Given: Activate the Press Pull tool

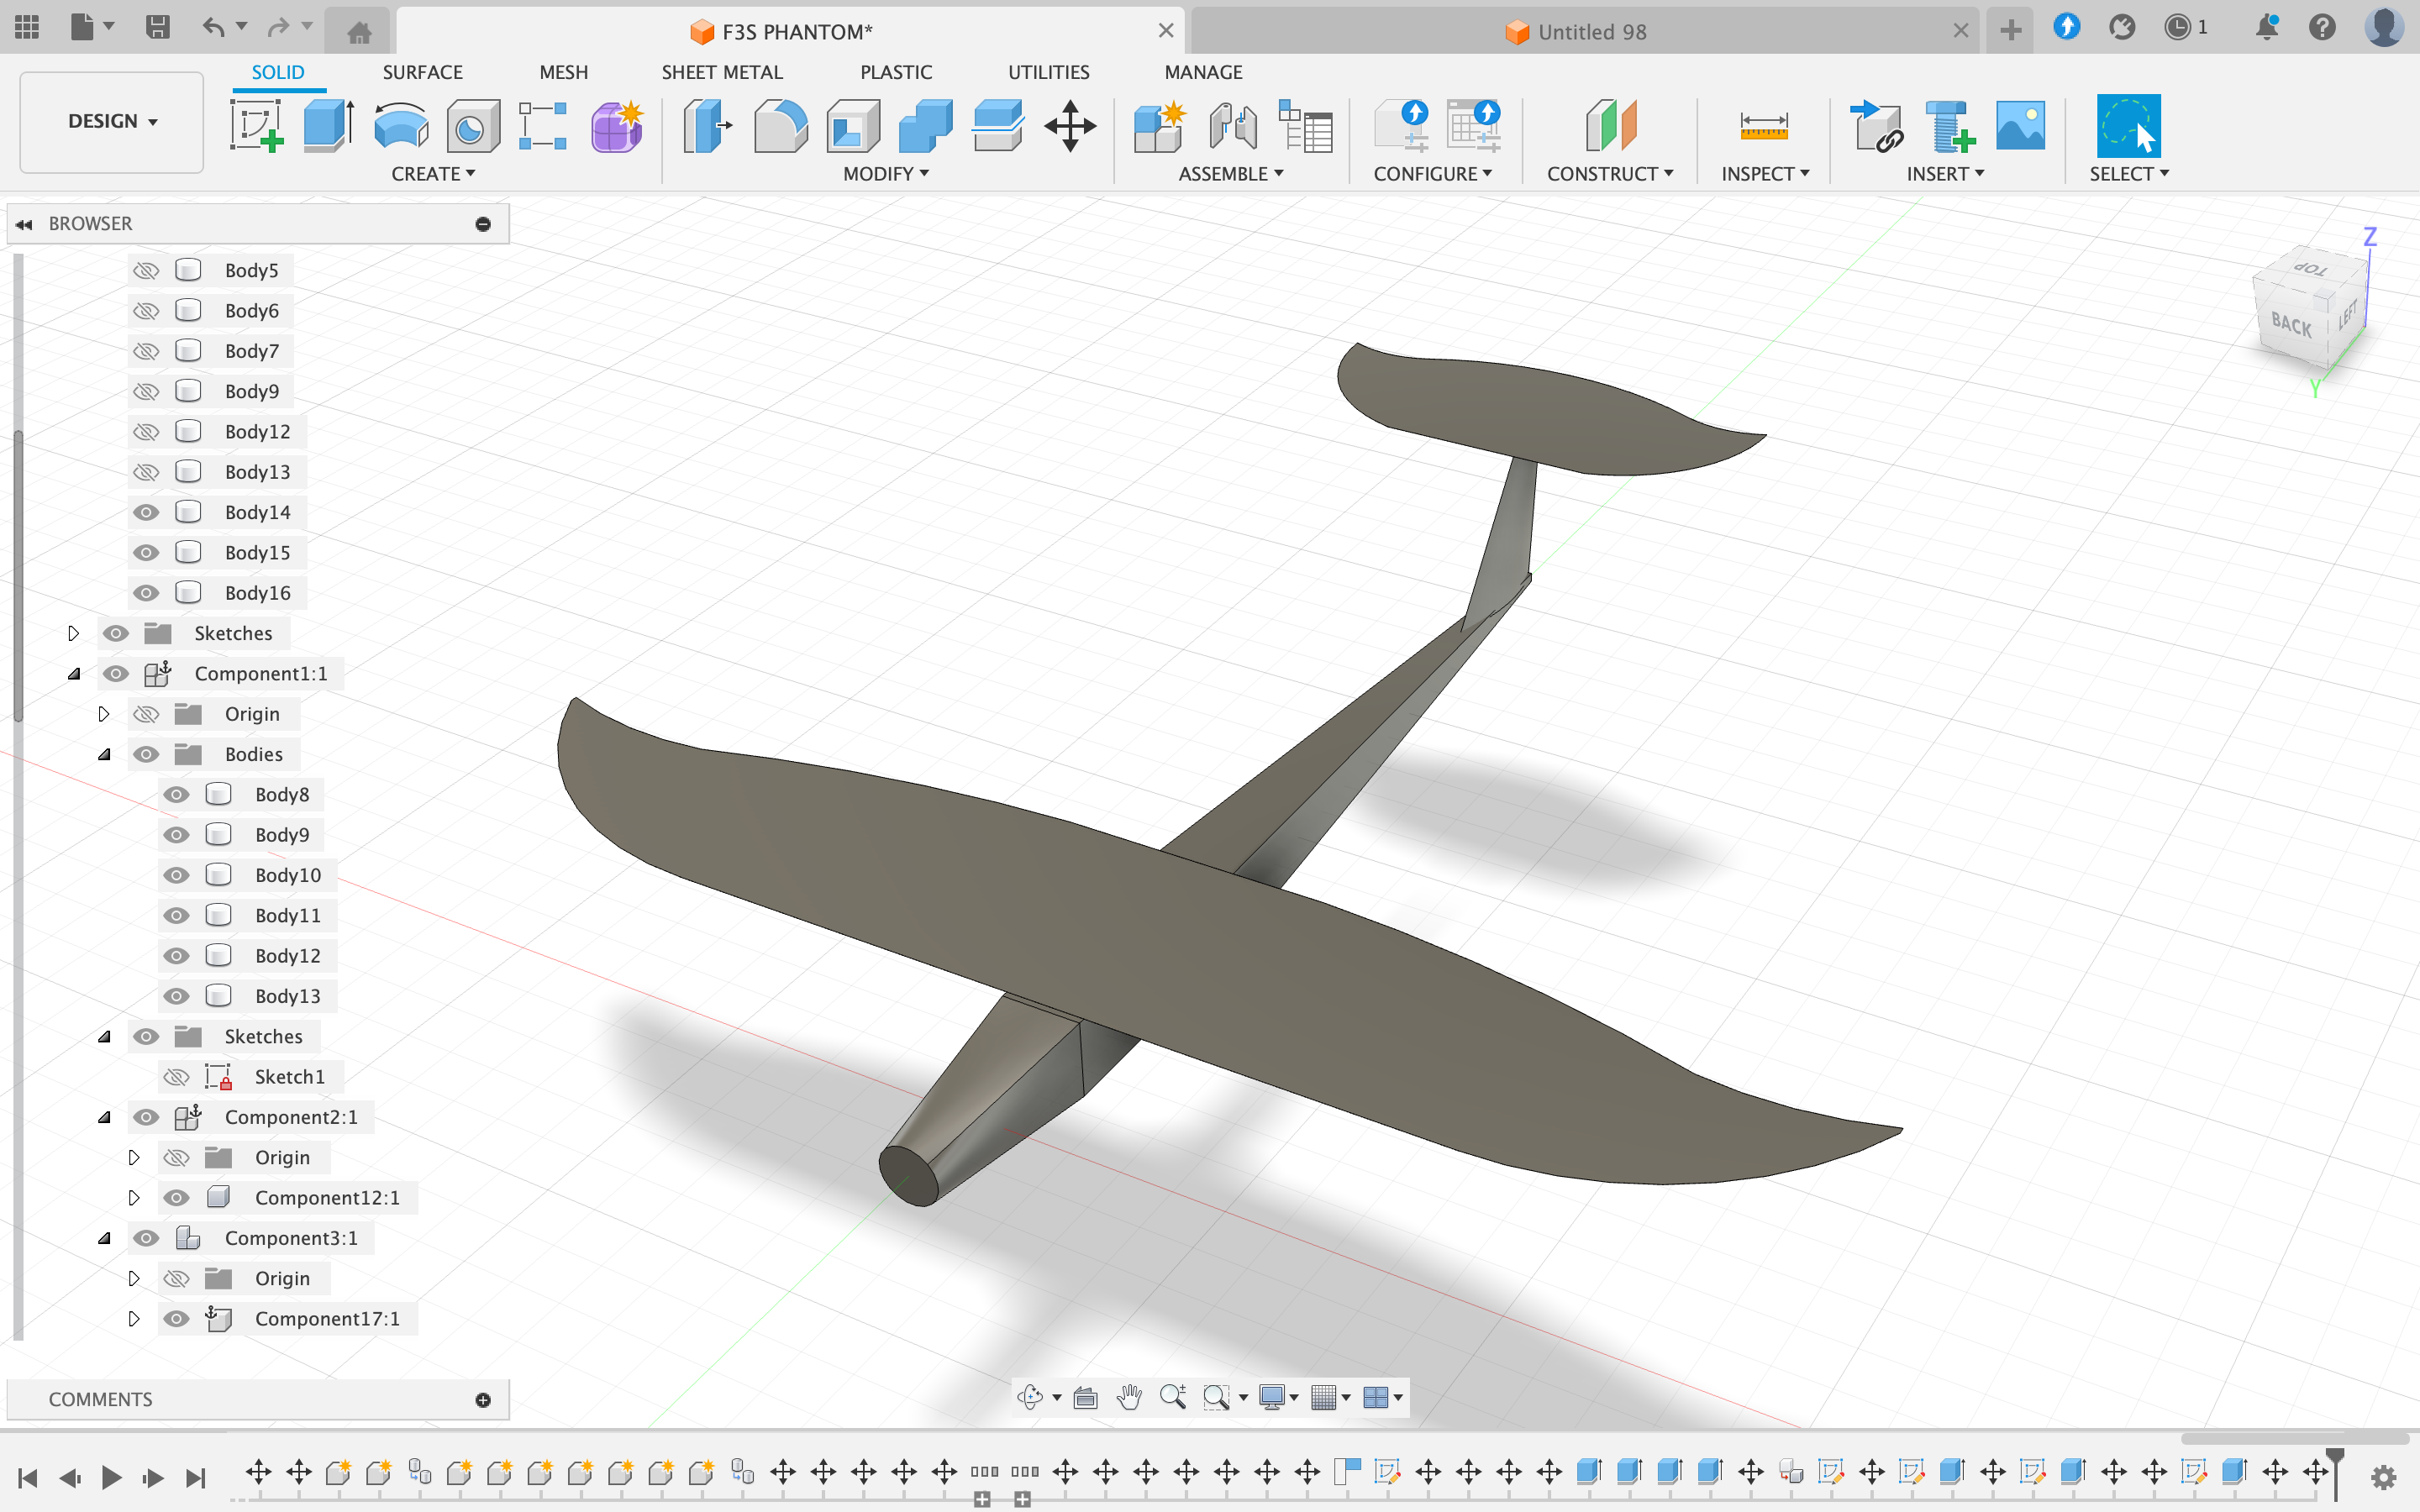Looking at the screenshot, I should (707, 126).
